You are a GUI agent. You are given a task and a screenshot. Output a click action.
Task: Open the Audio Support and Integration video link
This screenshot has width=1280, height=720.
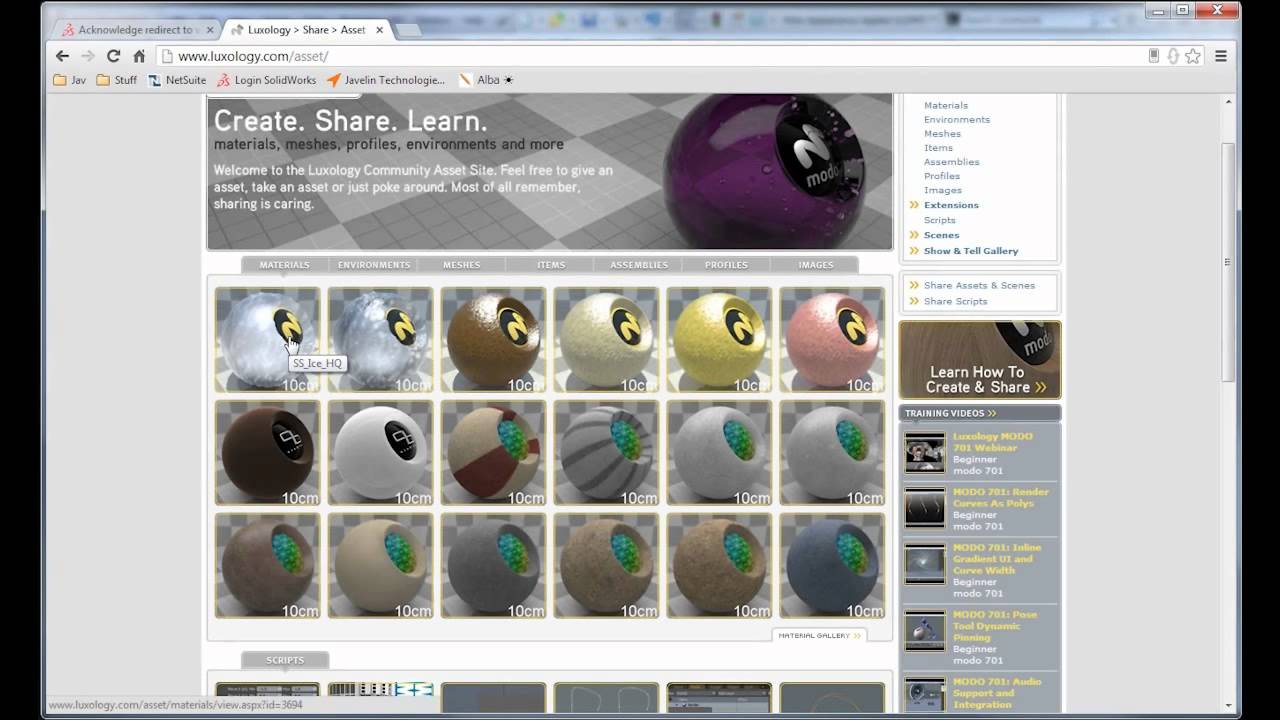click(x=997, y=693)
